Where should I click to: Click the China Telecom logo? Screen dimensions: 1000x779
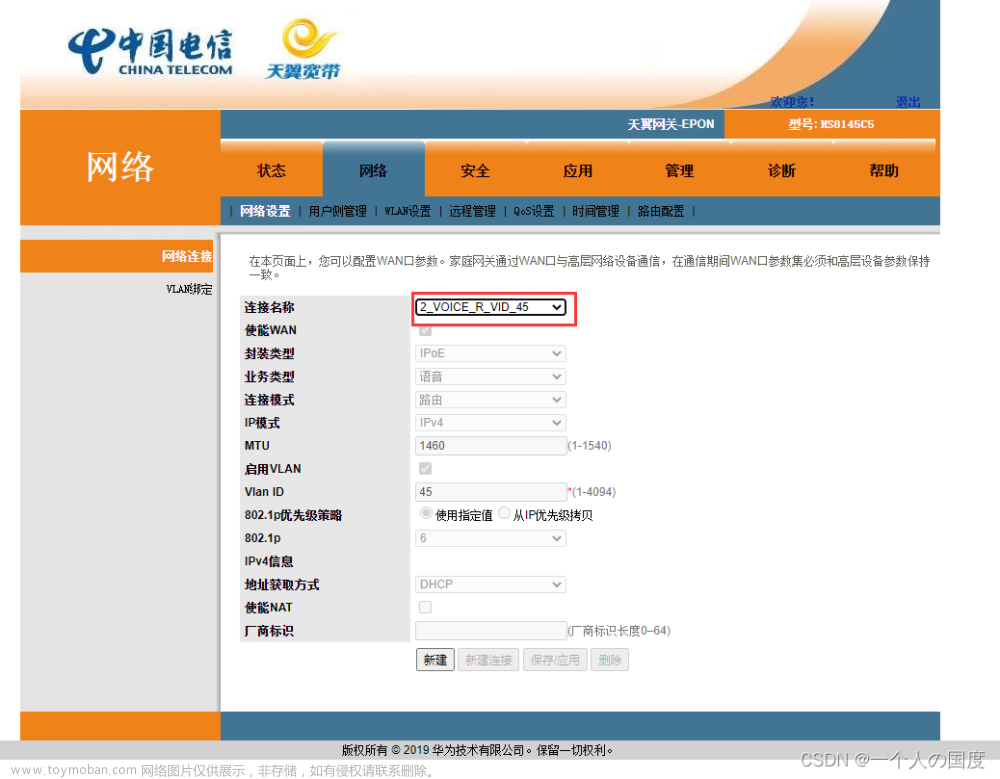pos(151,51)
